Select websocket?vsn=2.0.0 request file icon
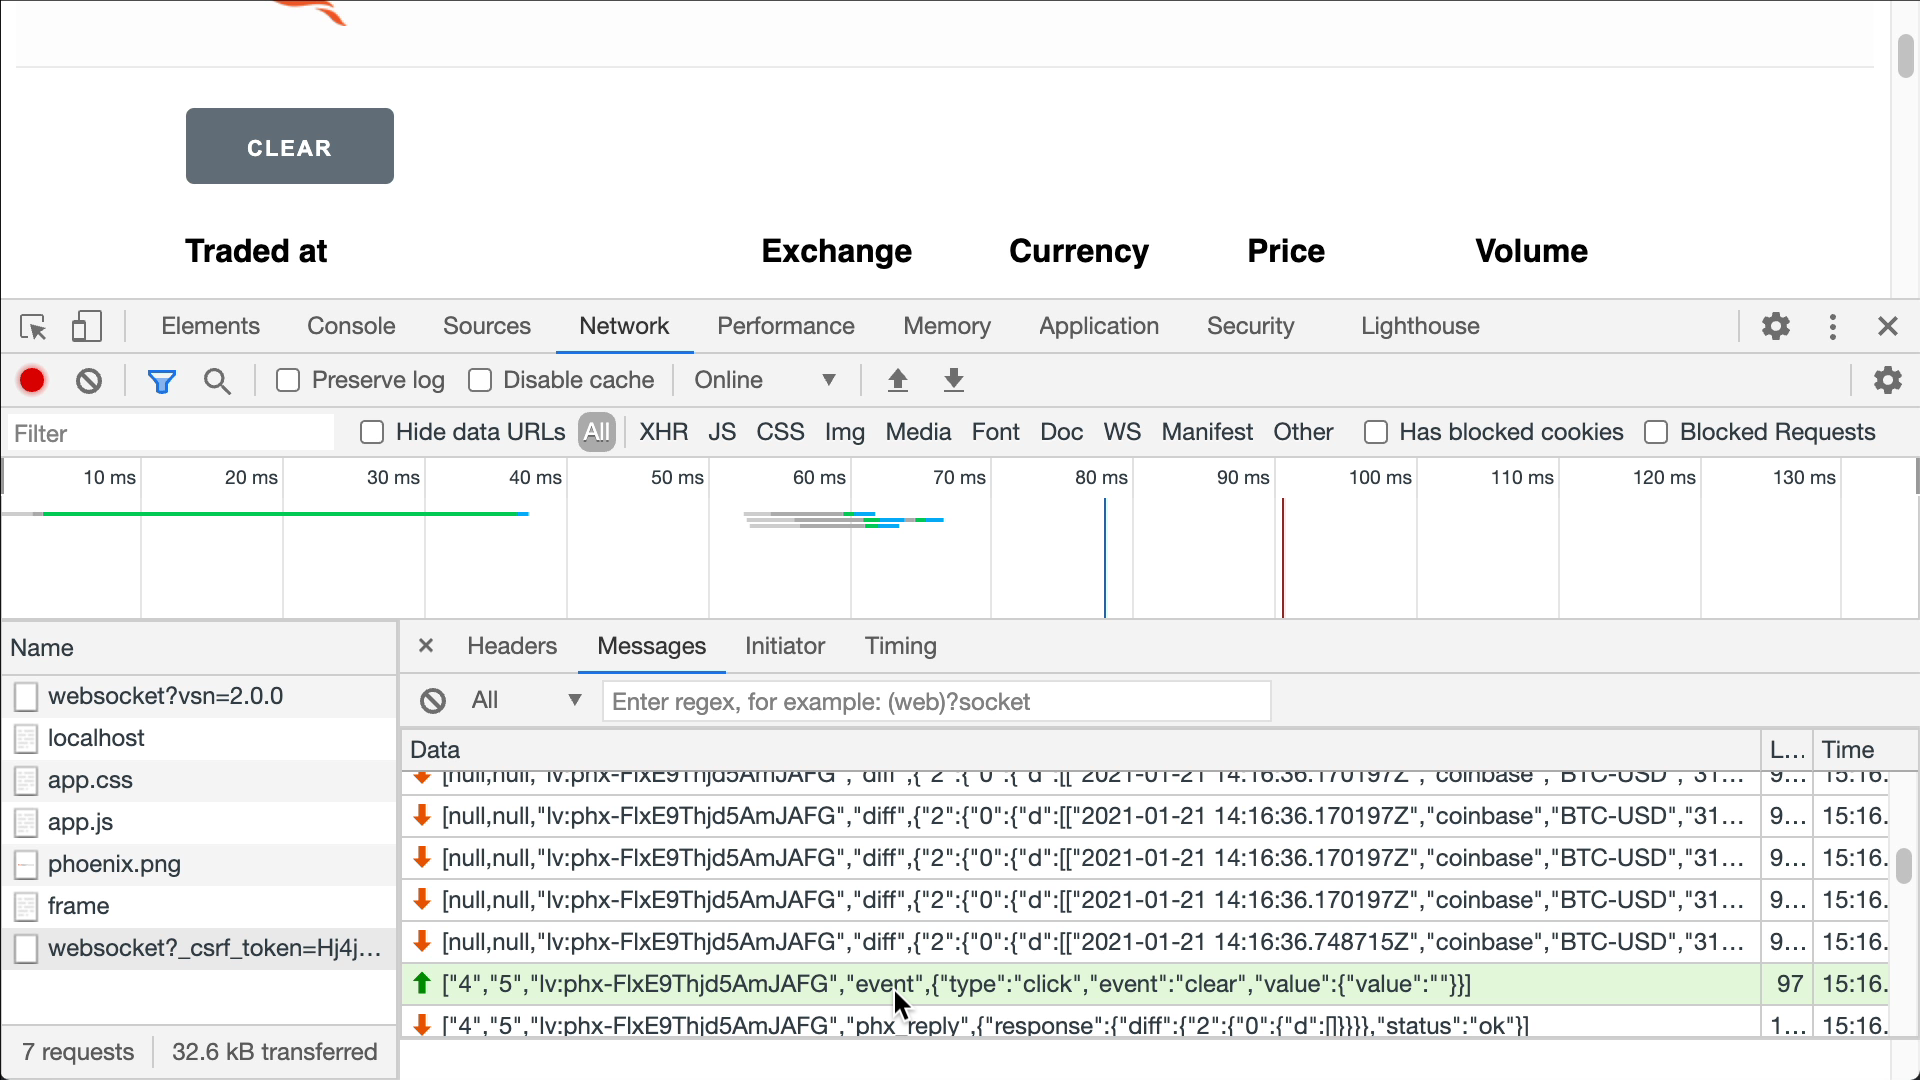 [x=27, y=696]
